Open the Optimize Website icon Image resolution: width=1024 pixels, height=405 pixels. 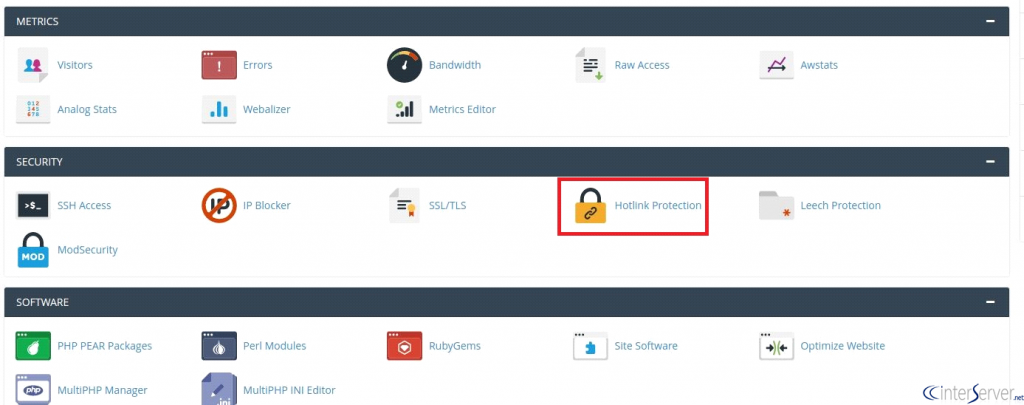coord(776,346)
